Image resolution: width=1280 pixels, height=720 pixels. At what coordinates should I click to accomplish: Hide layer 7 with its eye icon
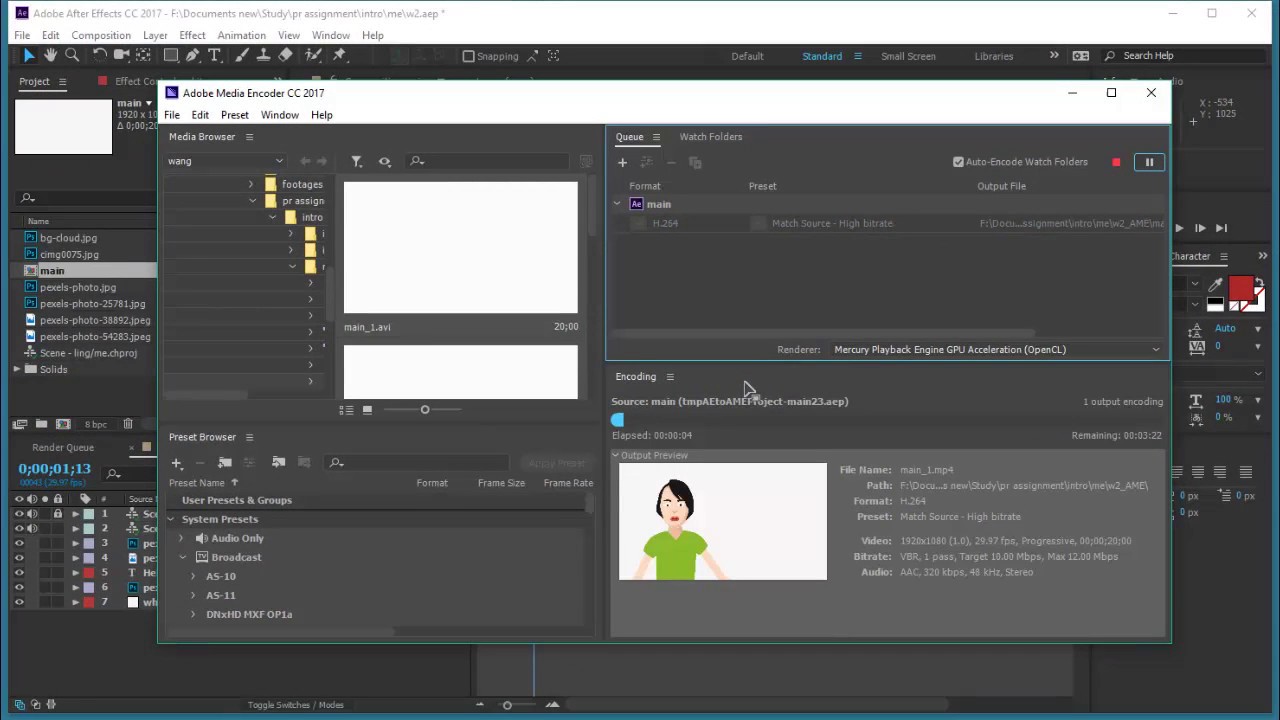19,602
